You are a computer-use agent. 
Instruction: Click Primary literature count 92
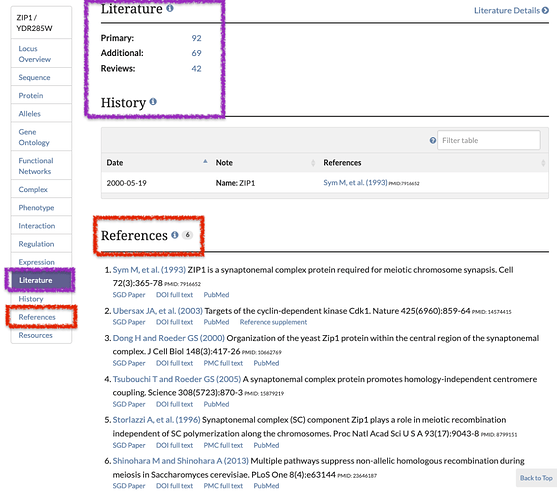coord(196,38)
